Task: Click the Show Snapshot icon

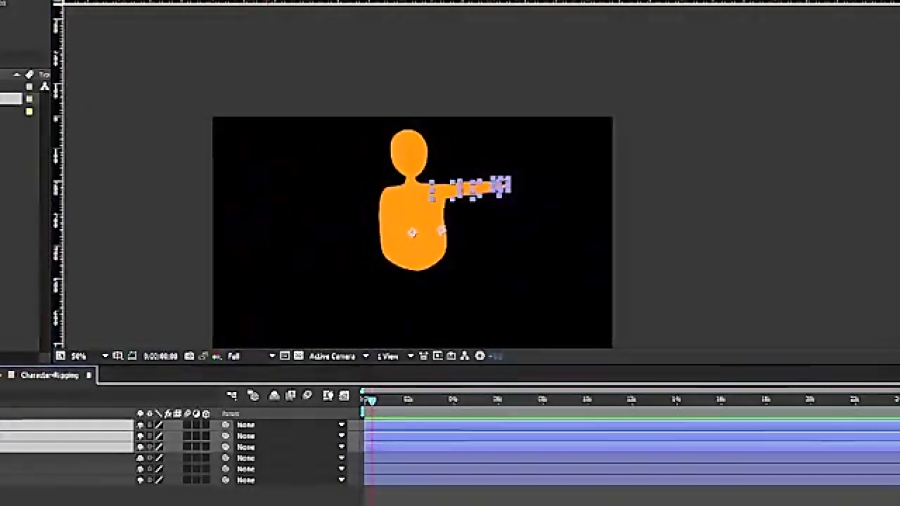Action: pos(203,356)
